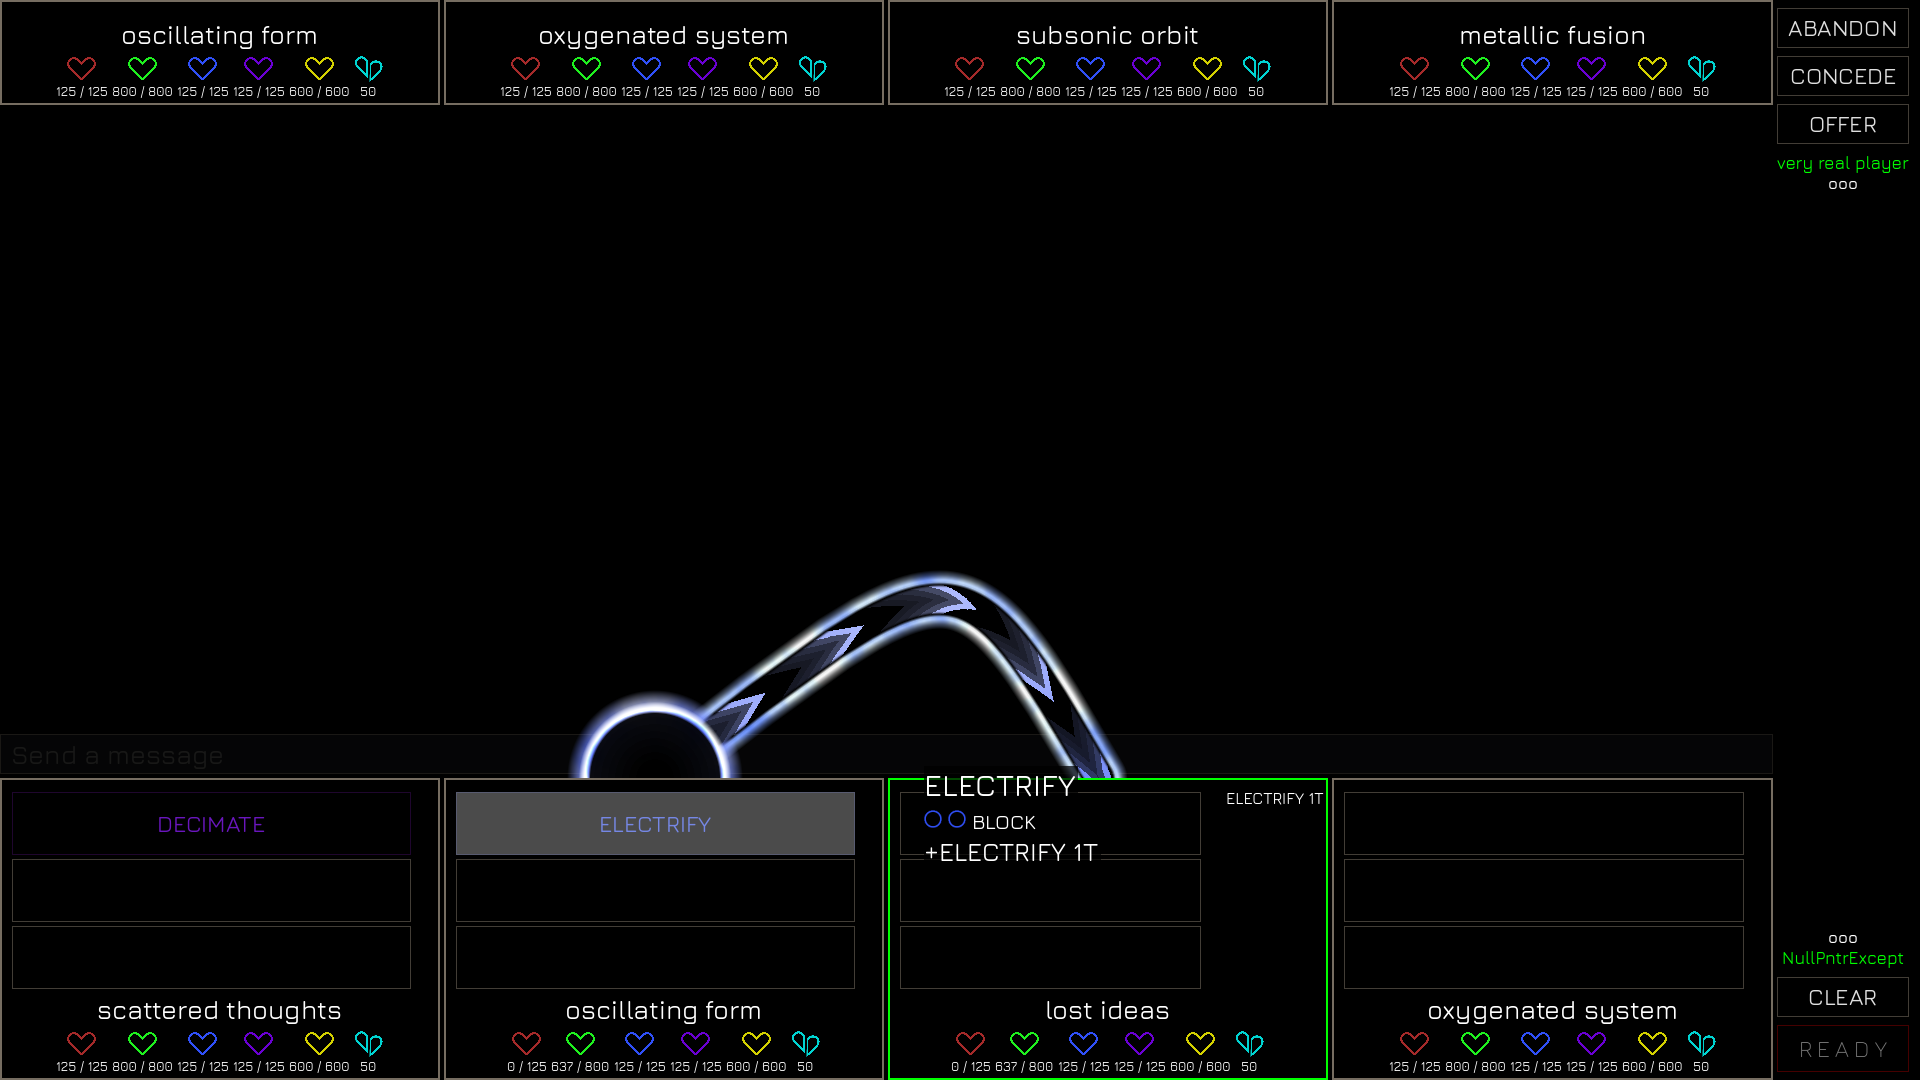Screen dimensions: 1920x1080
Task: Click yellow heart icon on scattered thoughts card
Action: tap(319, 1043)
